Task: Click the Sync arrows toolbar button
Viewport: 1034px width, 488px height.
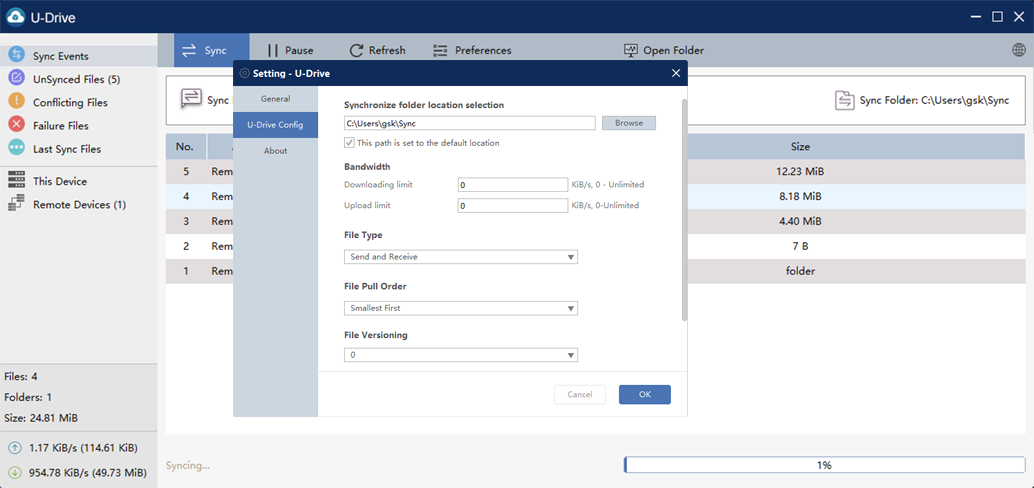Action: tap(212, 50)
